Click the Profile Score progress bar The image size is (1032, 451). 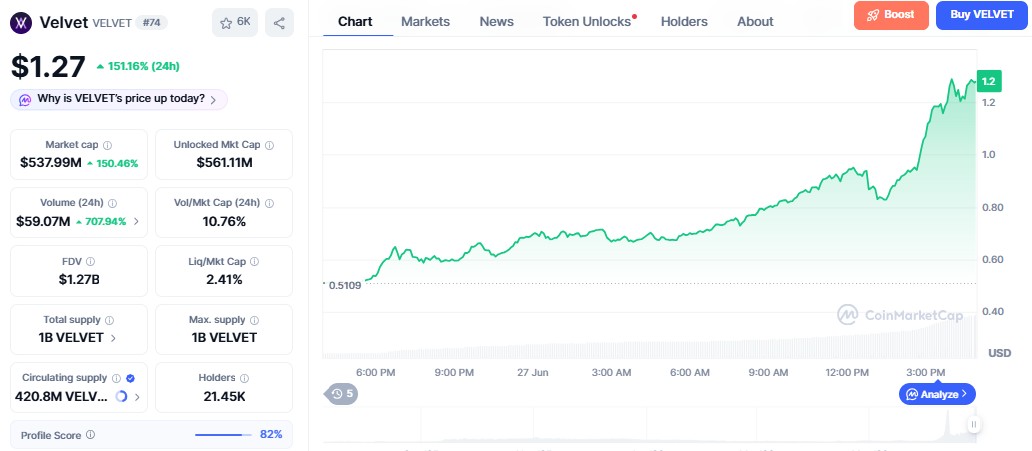[224, 435]
